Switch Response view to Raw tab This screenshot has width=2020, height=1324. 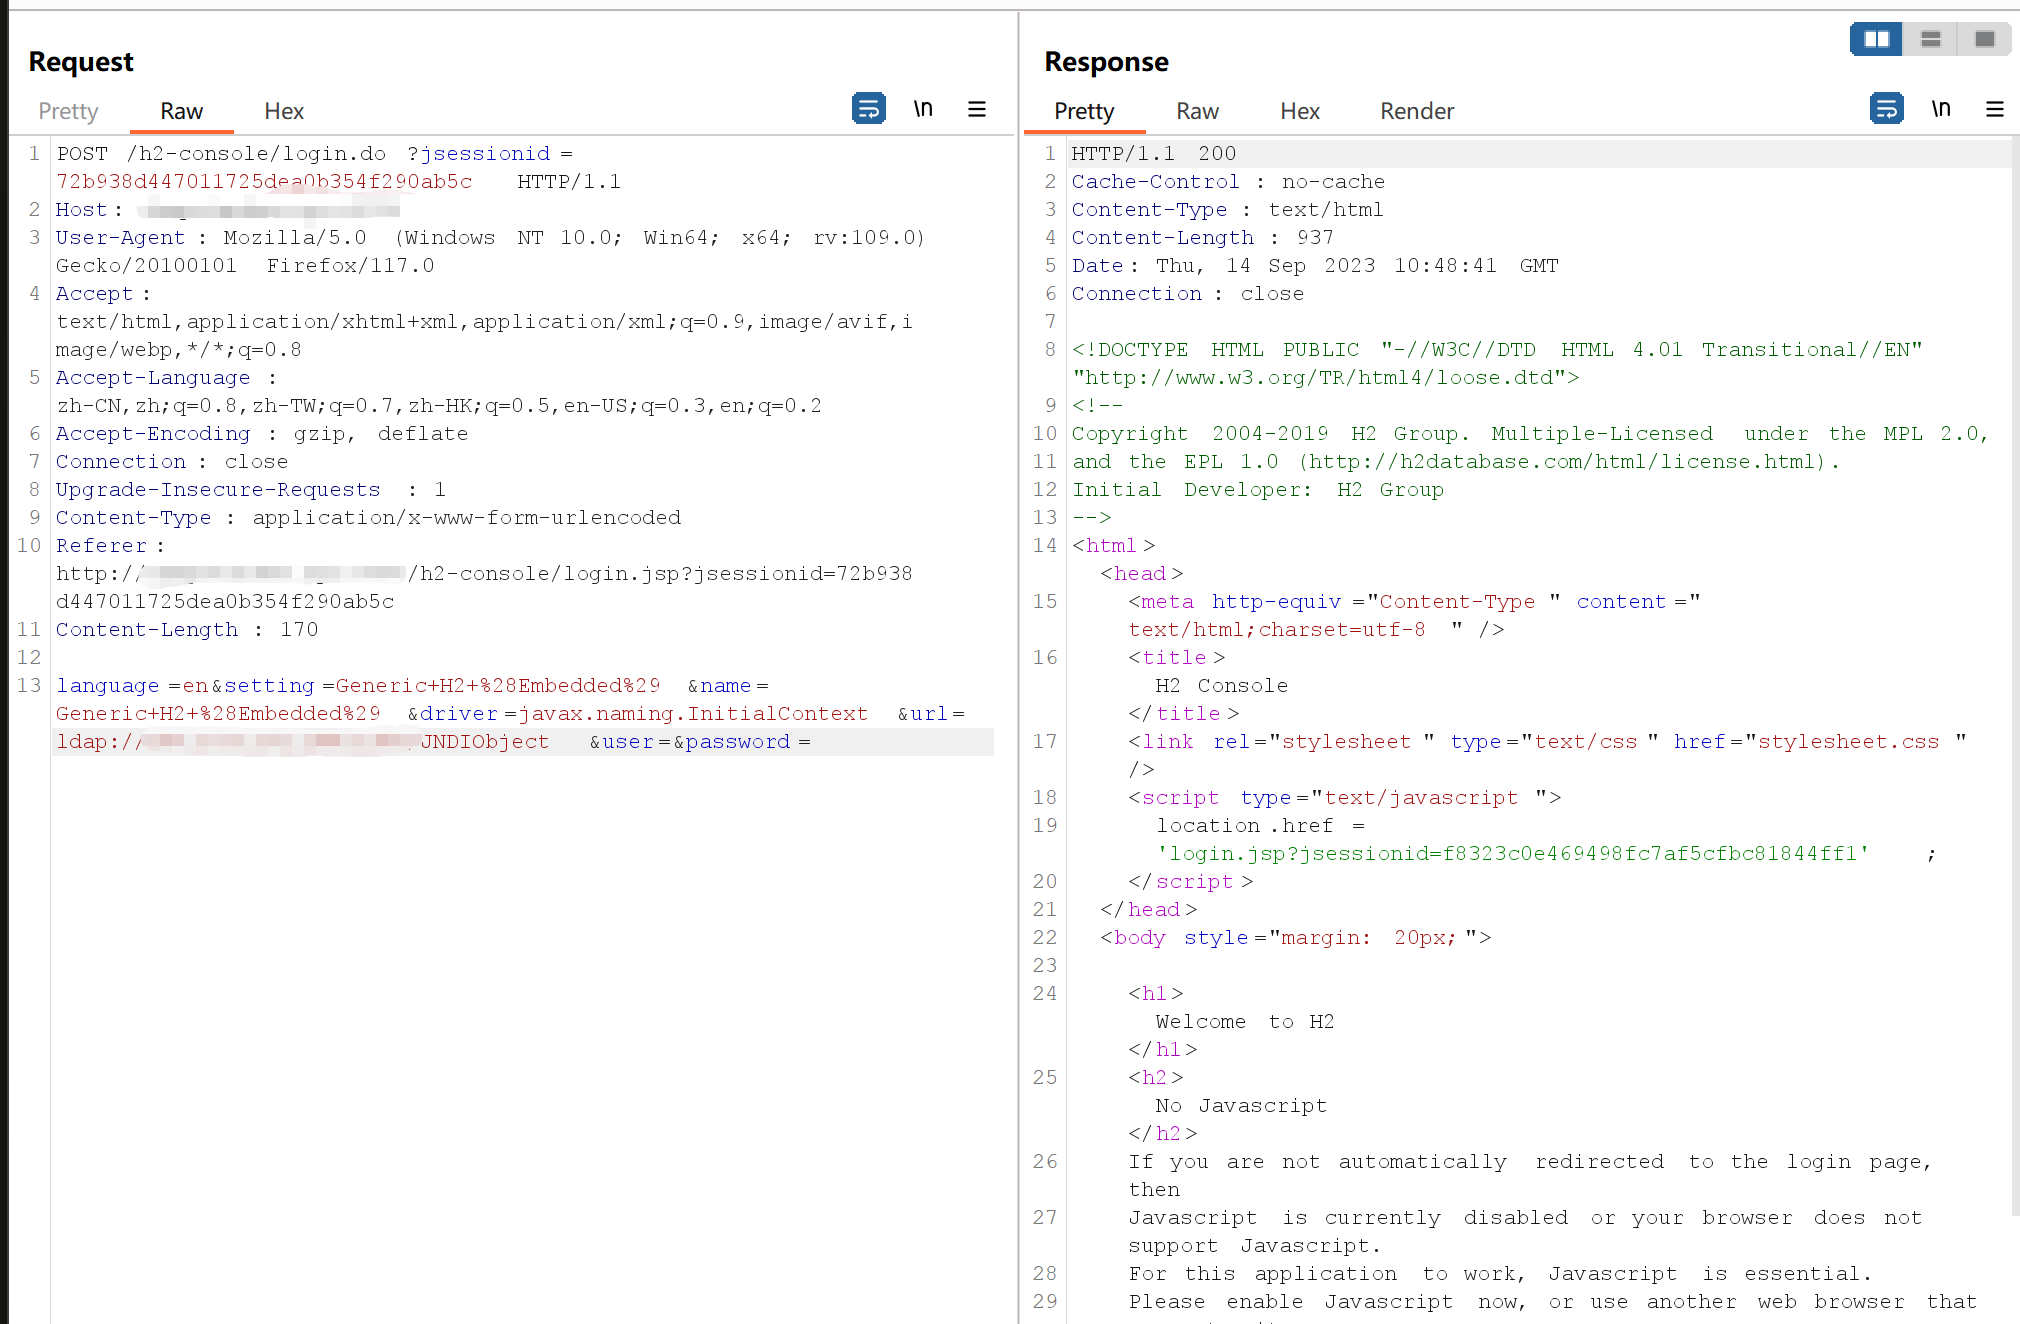[x=1197, y=111]
